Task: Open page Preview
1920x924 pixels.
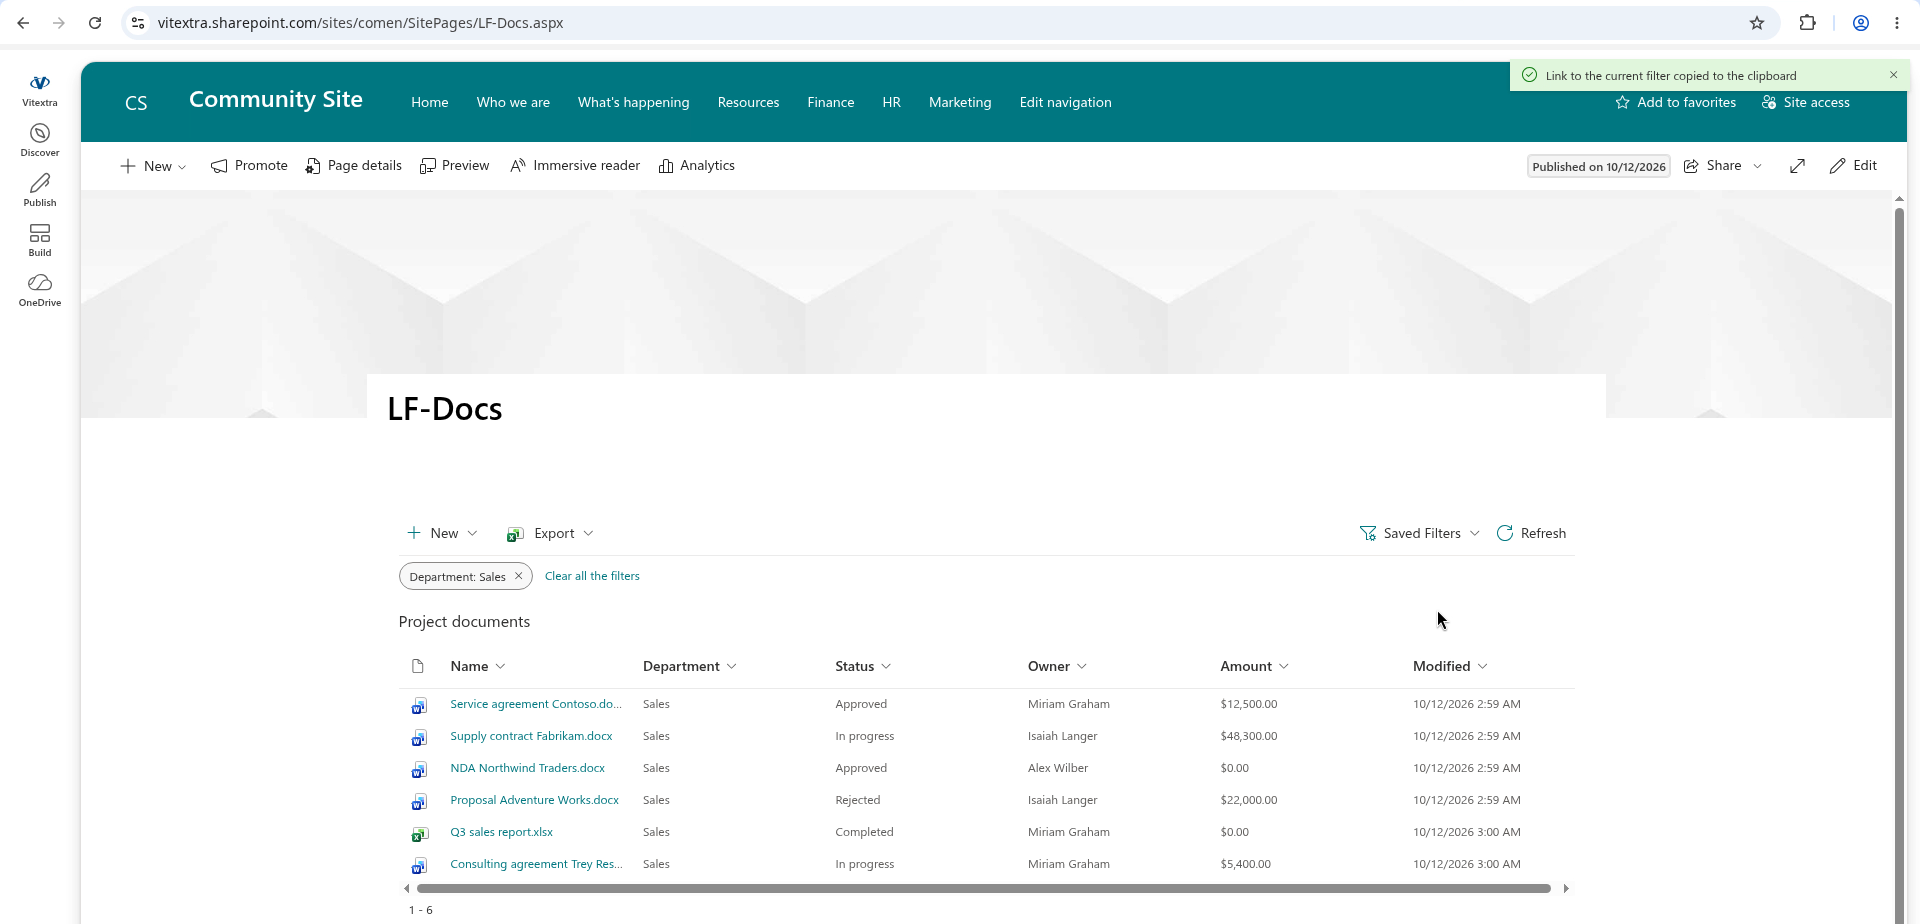Action: coord(455,166)
